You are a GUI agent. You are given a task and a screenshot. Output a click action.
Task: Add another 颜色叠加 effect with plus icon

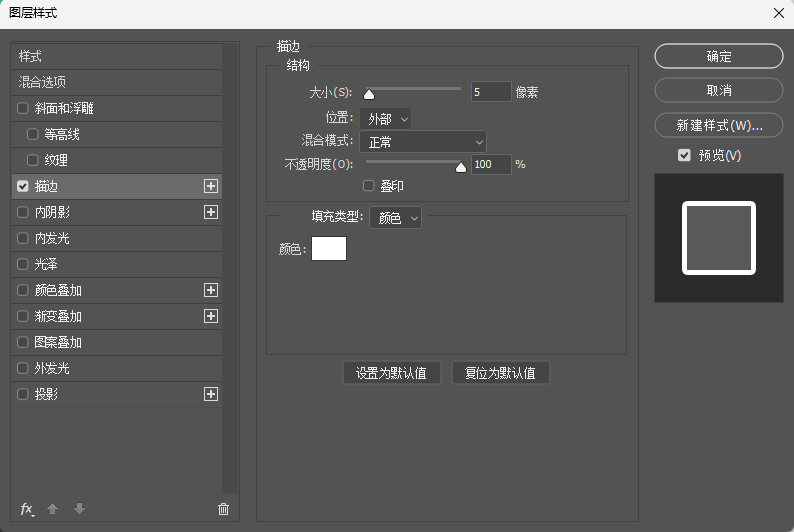211,290
